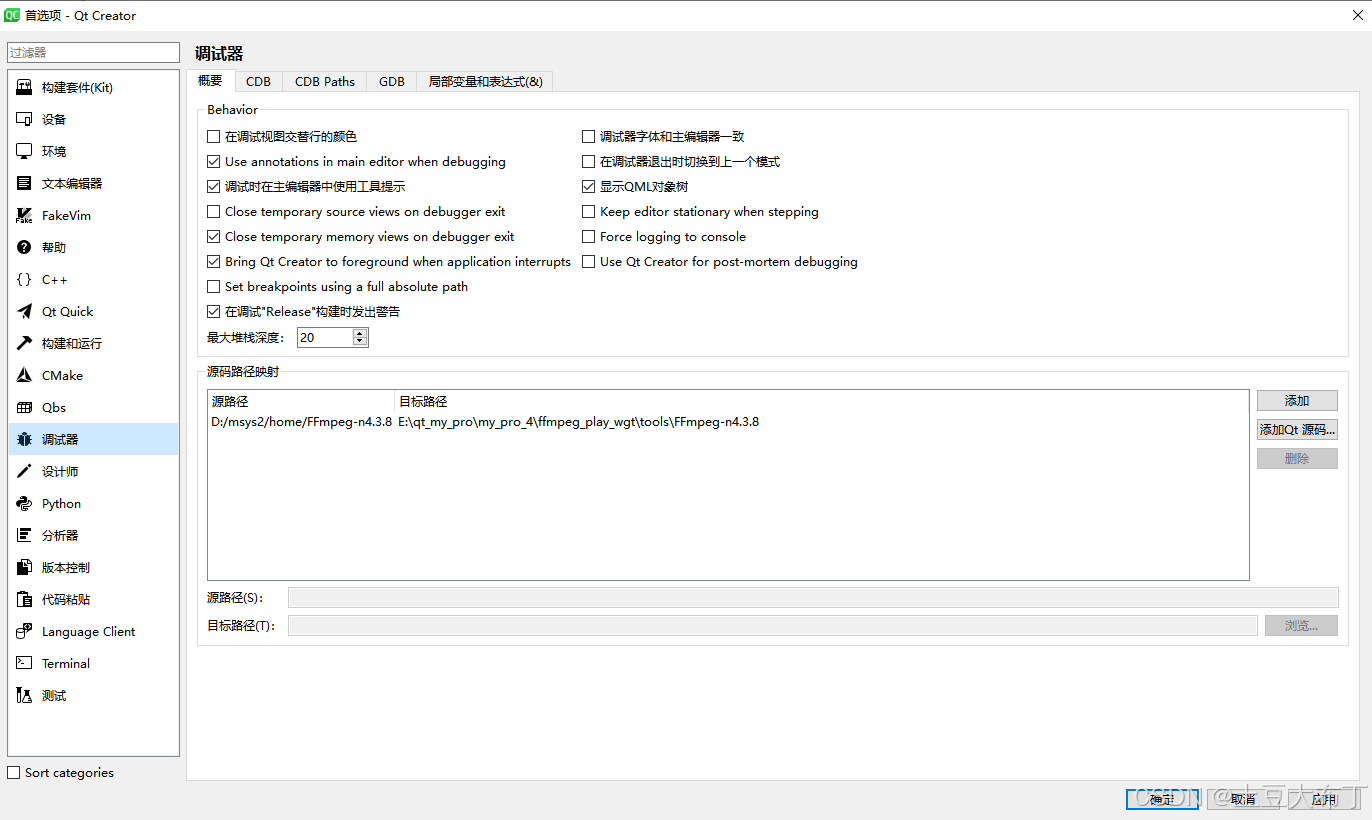1372x820 pixels.
Task: Toggle the Sort categories checkbox
Action: click(x=13, y=772)
